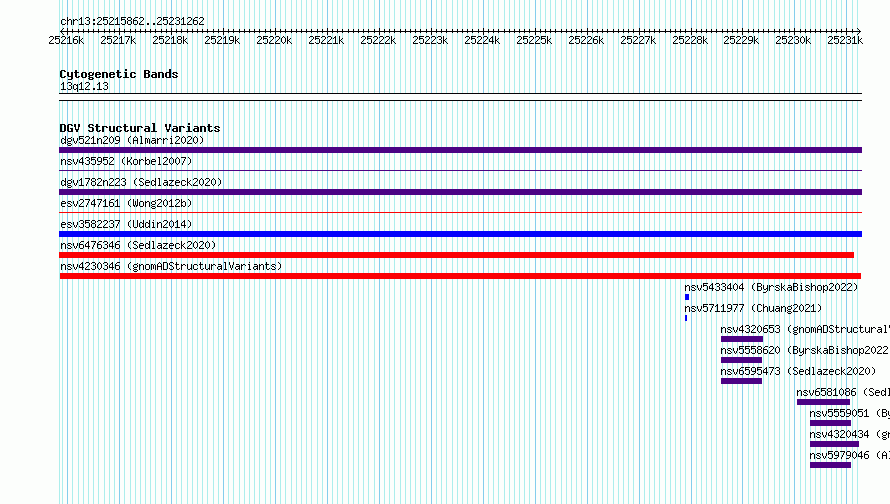This screenshot has width=890, height=504.
Task: Click the 25222k ruler tick label
Action: pyautogui.click(x=379, y=41)
